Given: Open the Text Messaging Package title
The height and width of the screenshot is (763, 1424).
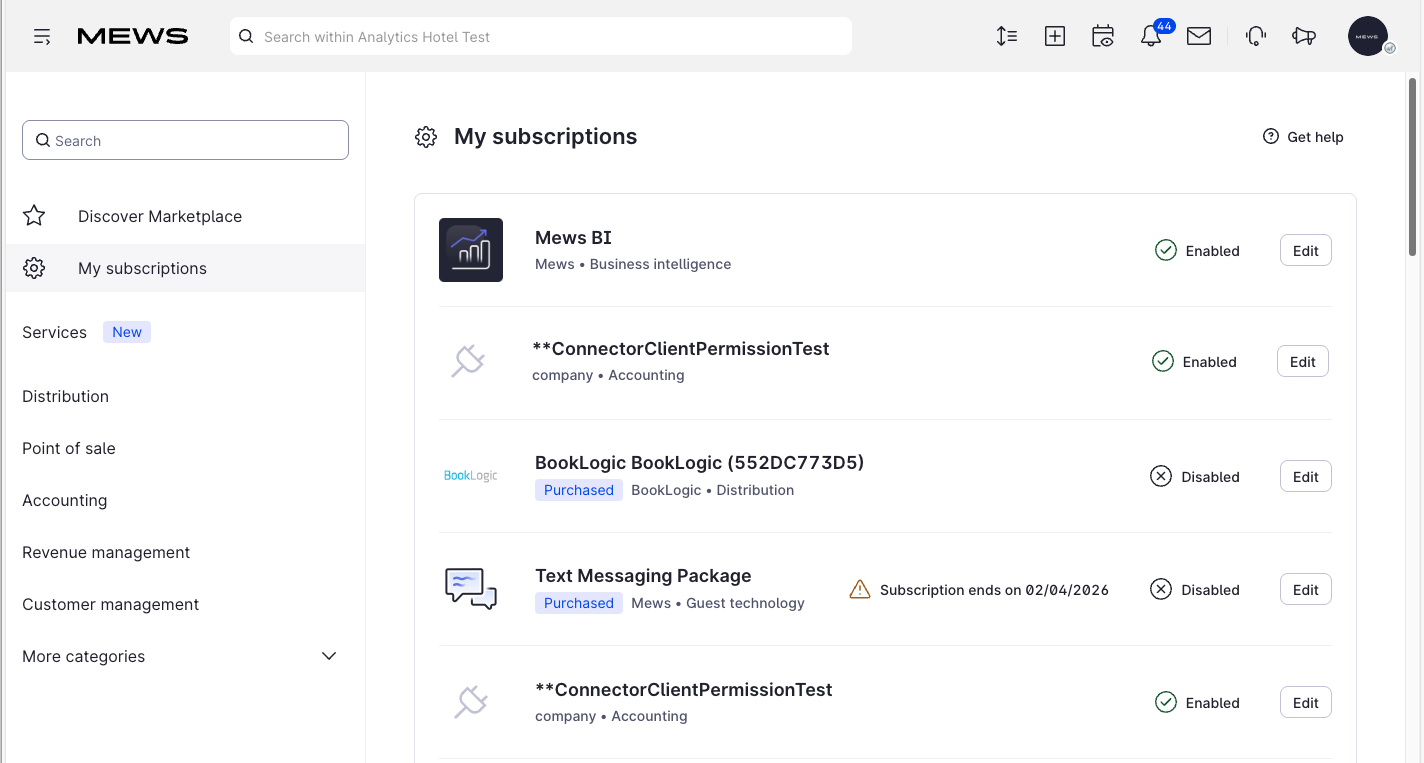Looking at the screenshot, I should point(643,575).
